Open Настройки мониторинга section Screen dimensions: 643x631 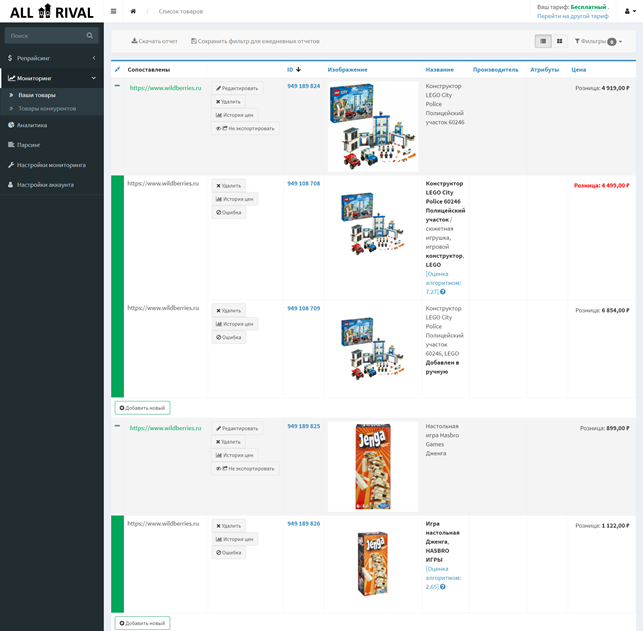52,165
